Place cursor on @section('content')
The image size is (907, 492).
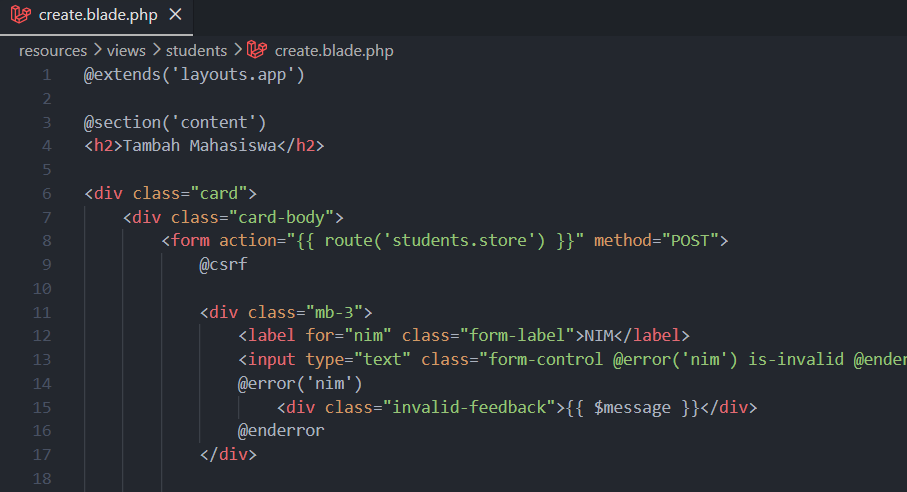[175, 123]
